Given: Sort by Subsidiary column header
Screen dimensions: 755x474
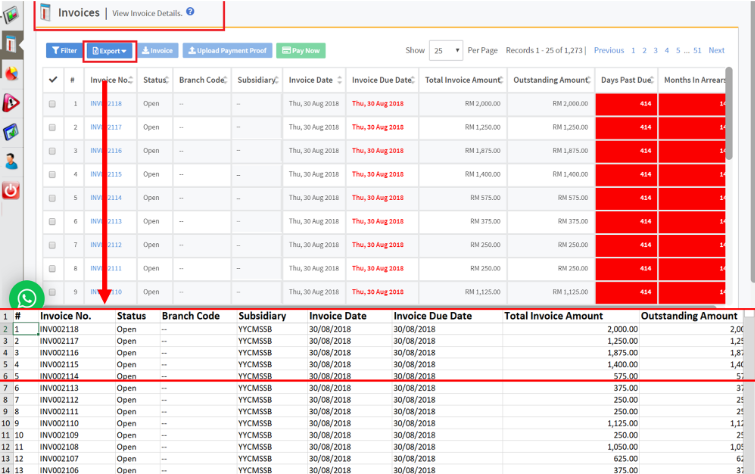Looking at the screenshot, I should [257, 80].
